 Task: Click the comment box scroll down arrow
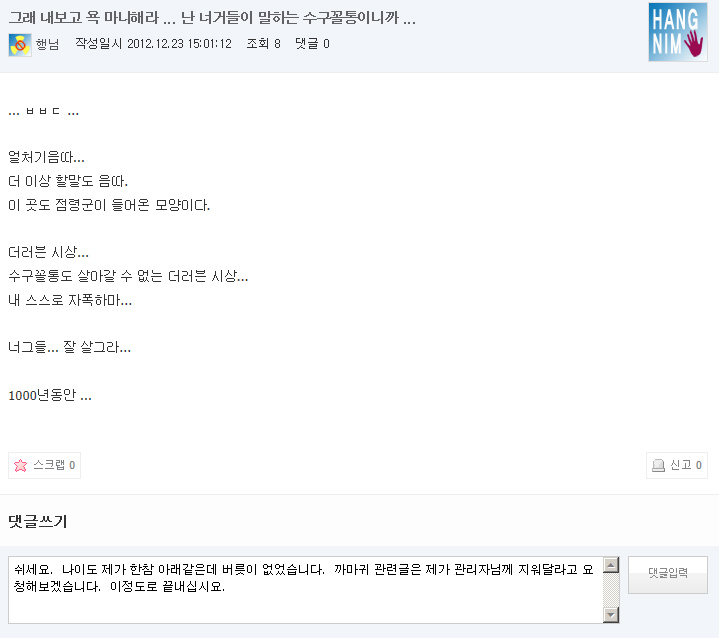(611, 615)
